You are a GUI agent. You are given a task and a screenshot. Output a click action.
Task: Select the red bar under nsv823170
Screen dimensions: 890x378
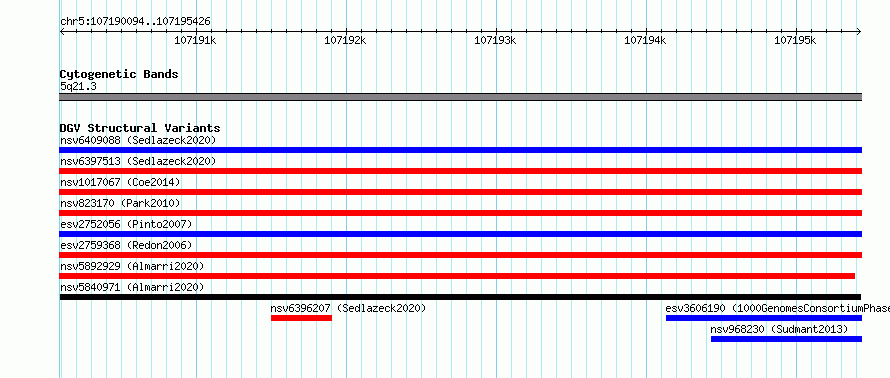[461, 213]
